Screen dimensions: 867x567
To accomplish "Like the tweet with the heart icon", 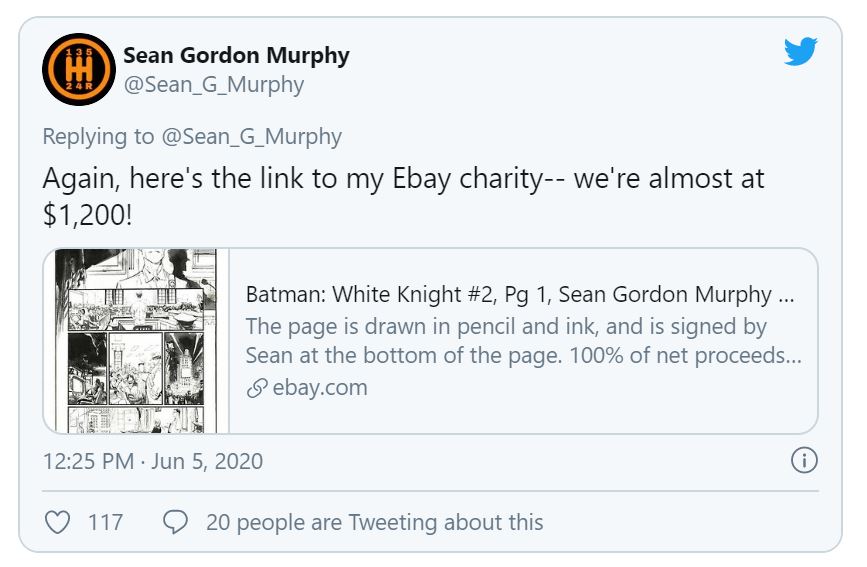I will click(x=60, y=522).
